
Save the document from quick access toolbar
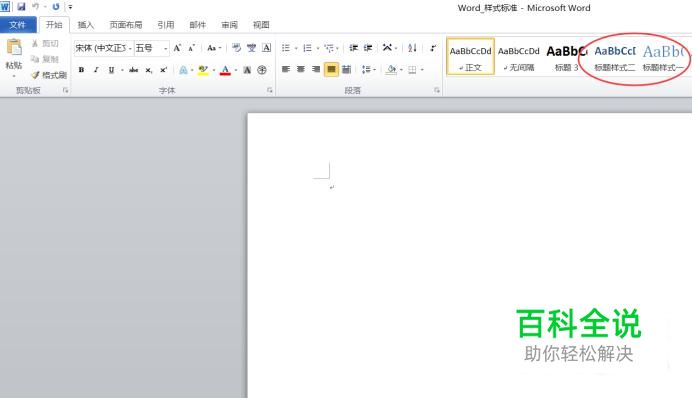21,7
